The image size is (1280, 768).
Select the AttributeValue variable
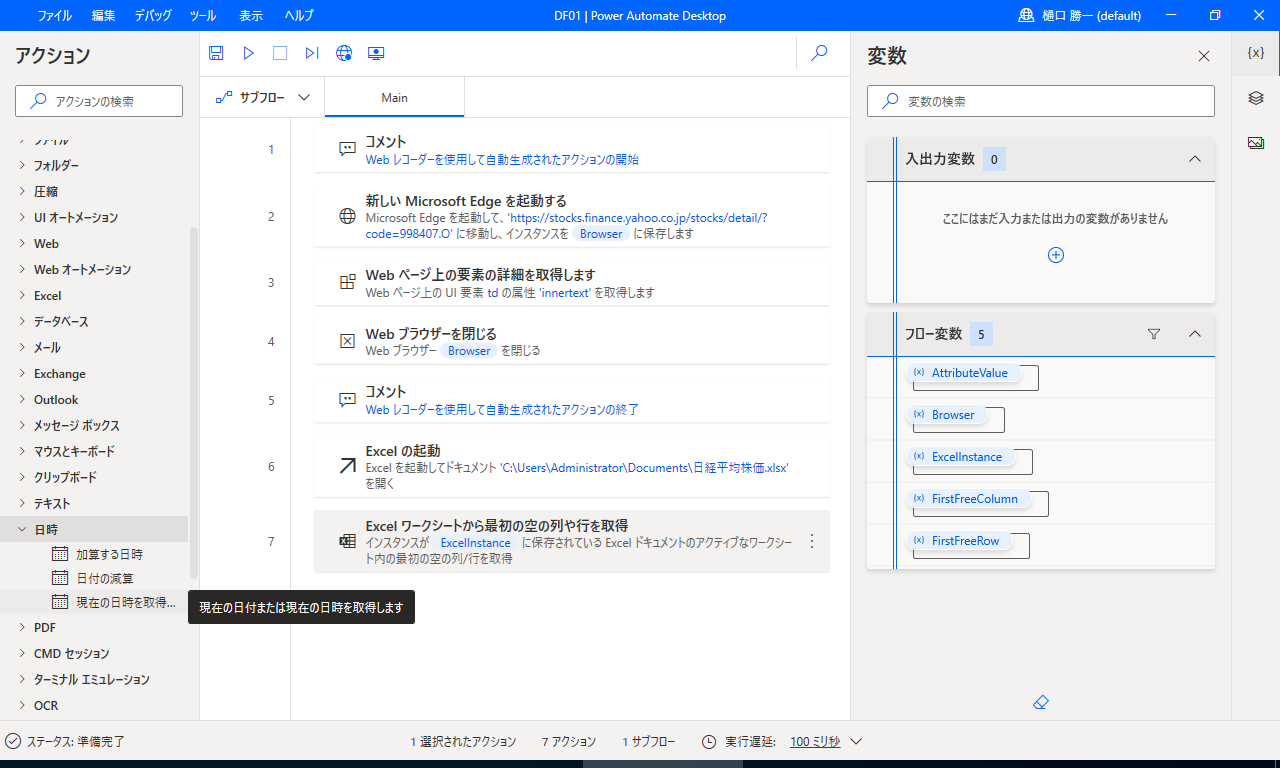[x=964, y=373]
